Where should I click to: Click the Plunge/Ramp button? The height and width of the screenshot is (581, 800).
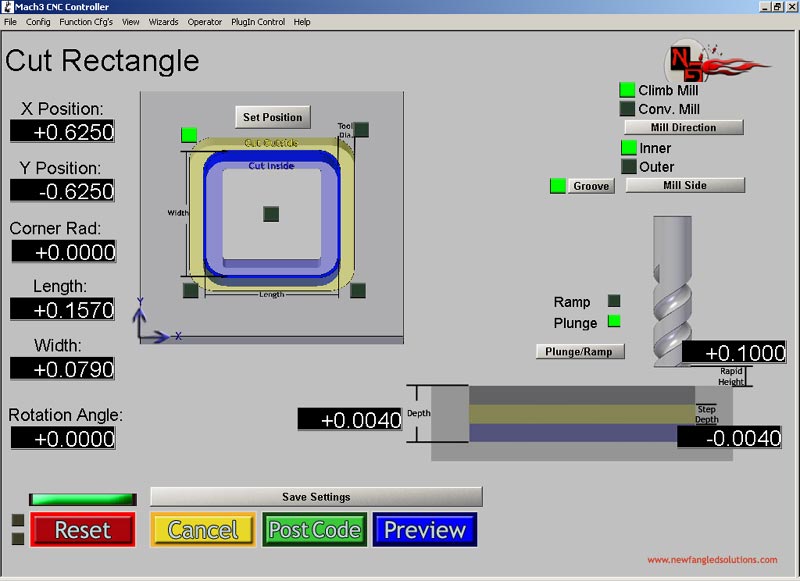tap(580, 351)
